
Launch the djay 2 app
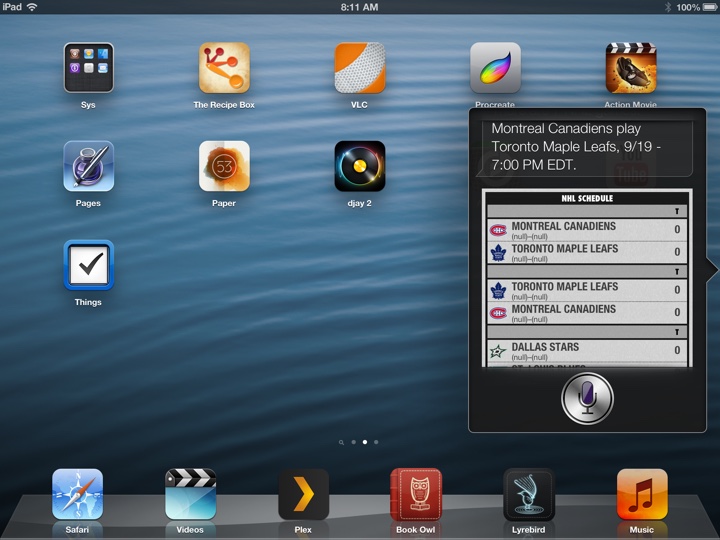pyautogui.click(x=360, y=166)
